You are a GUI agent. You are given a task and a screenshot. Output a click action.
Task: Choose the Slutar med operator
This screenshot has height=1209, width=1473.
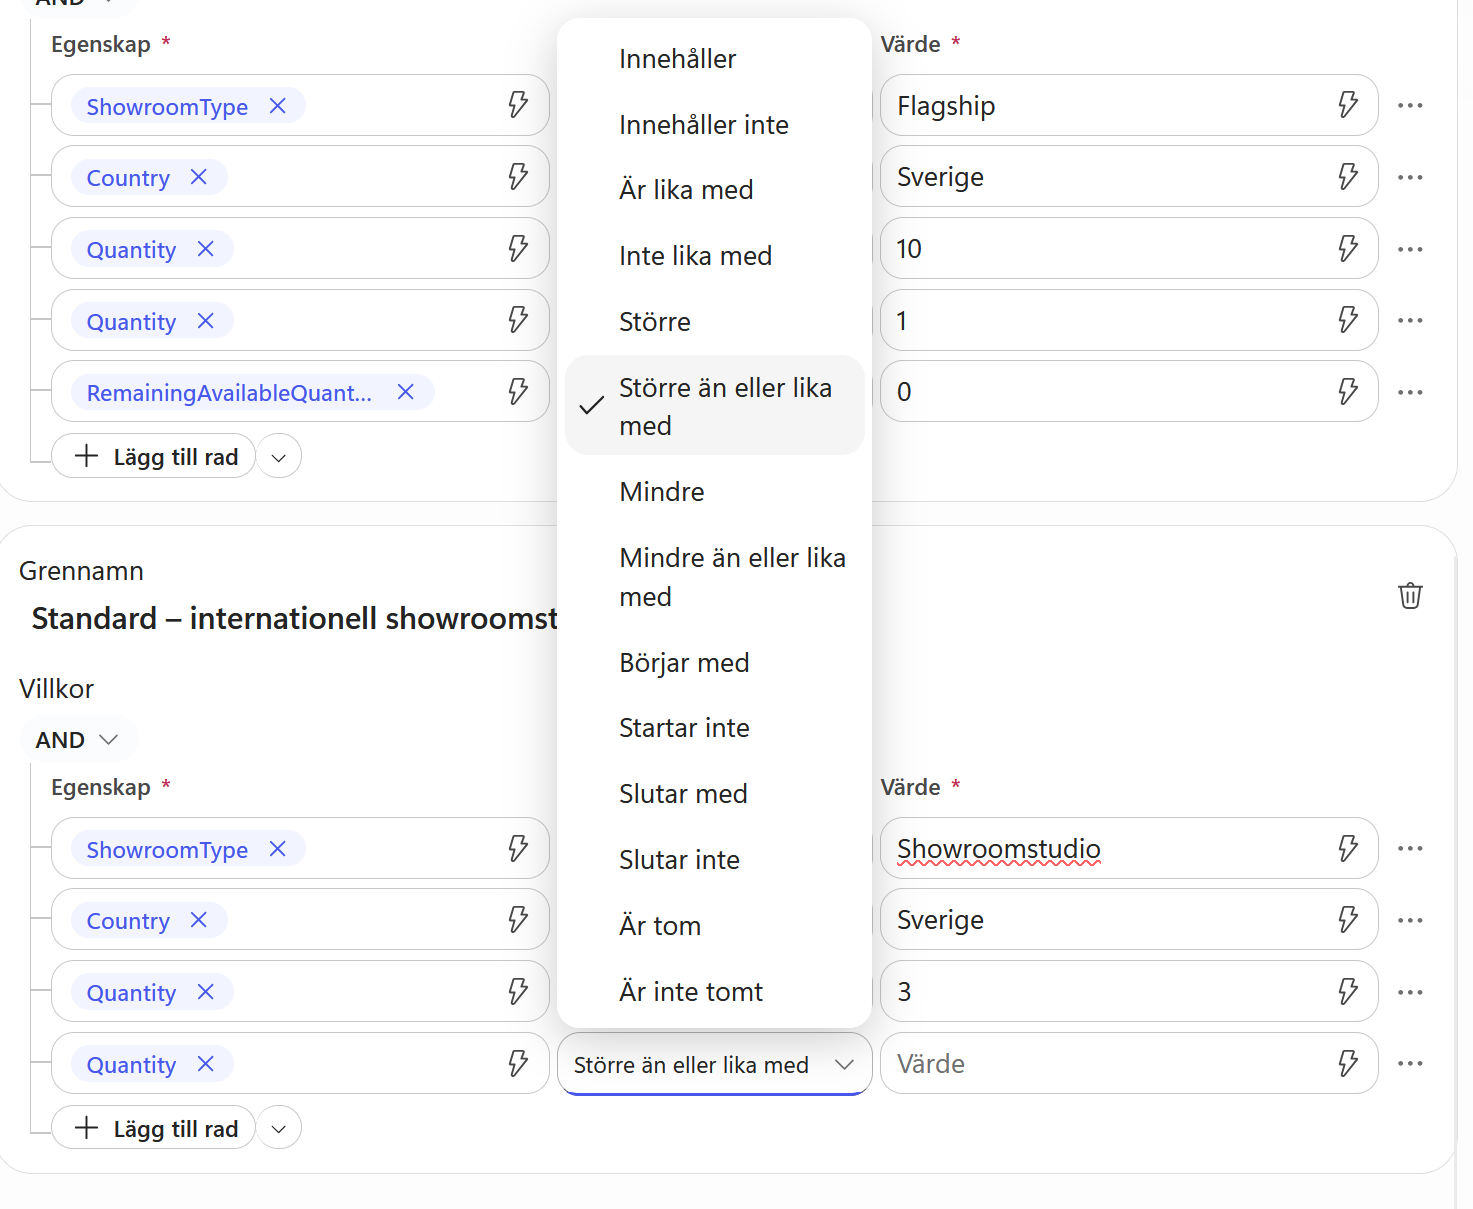click(x=715, y=794)
